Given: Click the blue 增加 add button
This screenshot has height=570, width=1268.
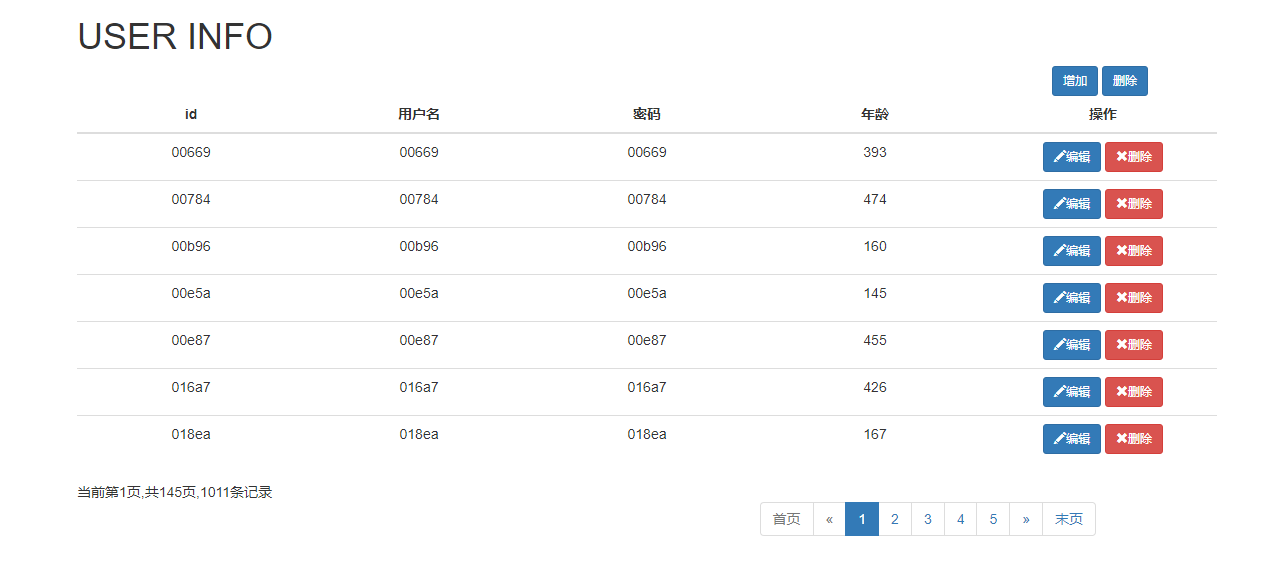Looking at the screenshot, I should pyautogui.click(x=1075, y=81).
